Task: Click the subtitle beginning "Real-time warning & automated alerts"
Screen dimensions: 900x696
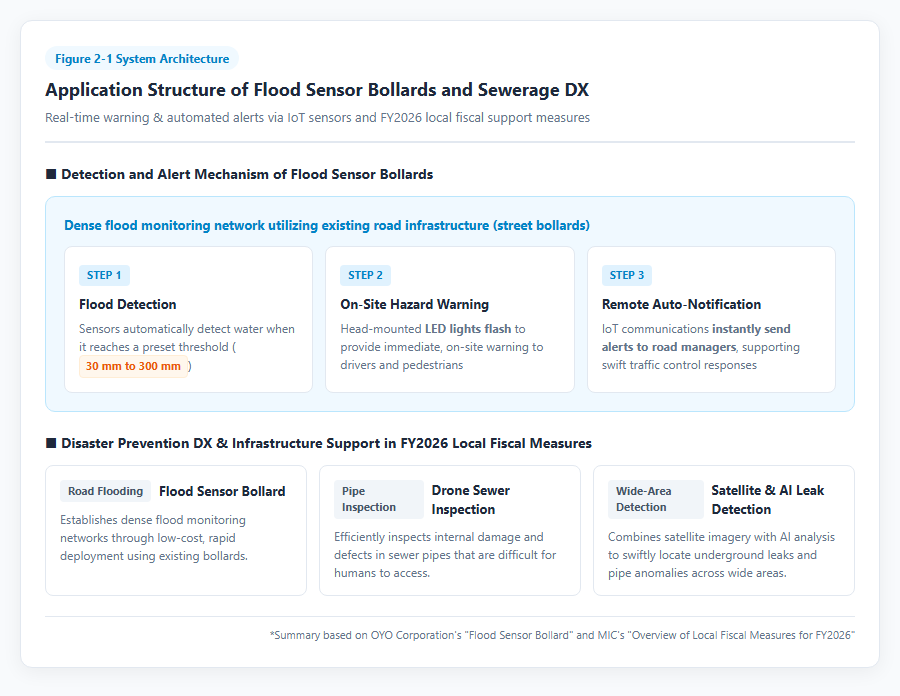Action: point(317,118)
